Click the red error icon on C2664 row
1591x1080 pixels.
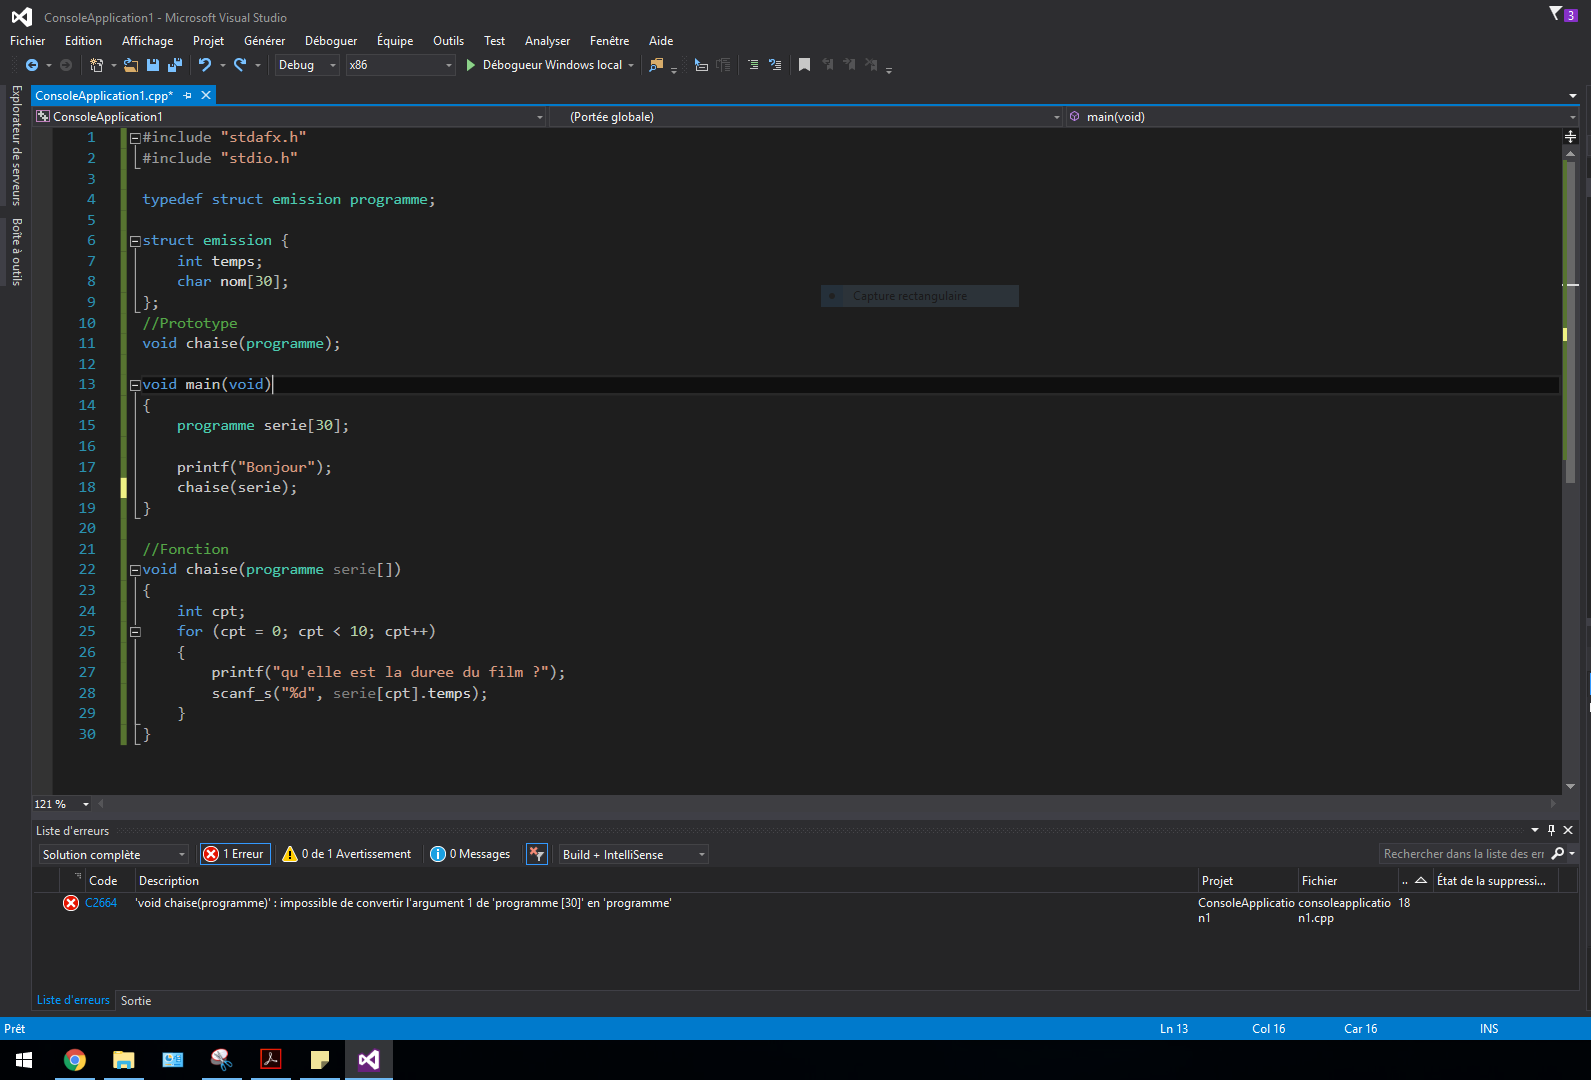click(x=71, y=903)
